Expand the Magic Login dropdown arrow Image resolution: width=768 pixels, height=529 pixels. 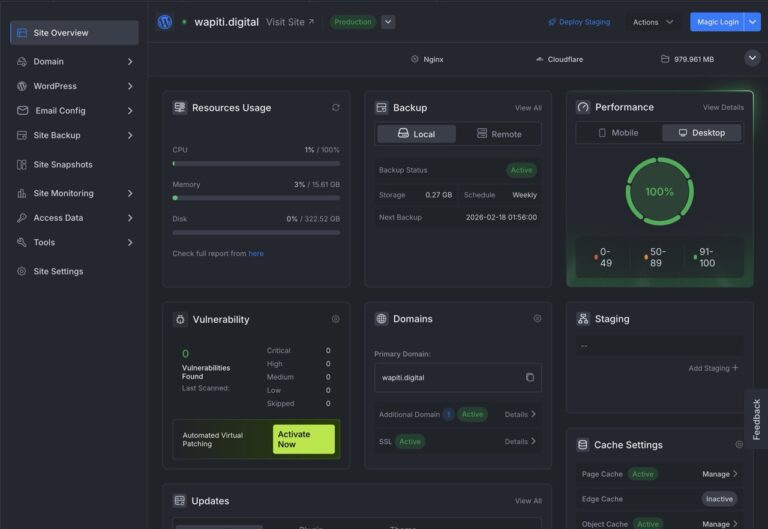point(752,22)
